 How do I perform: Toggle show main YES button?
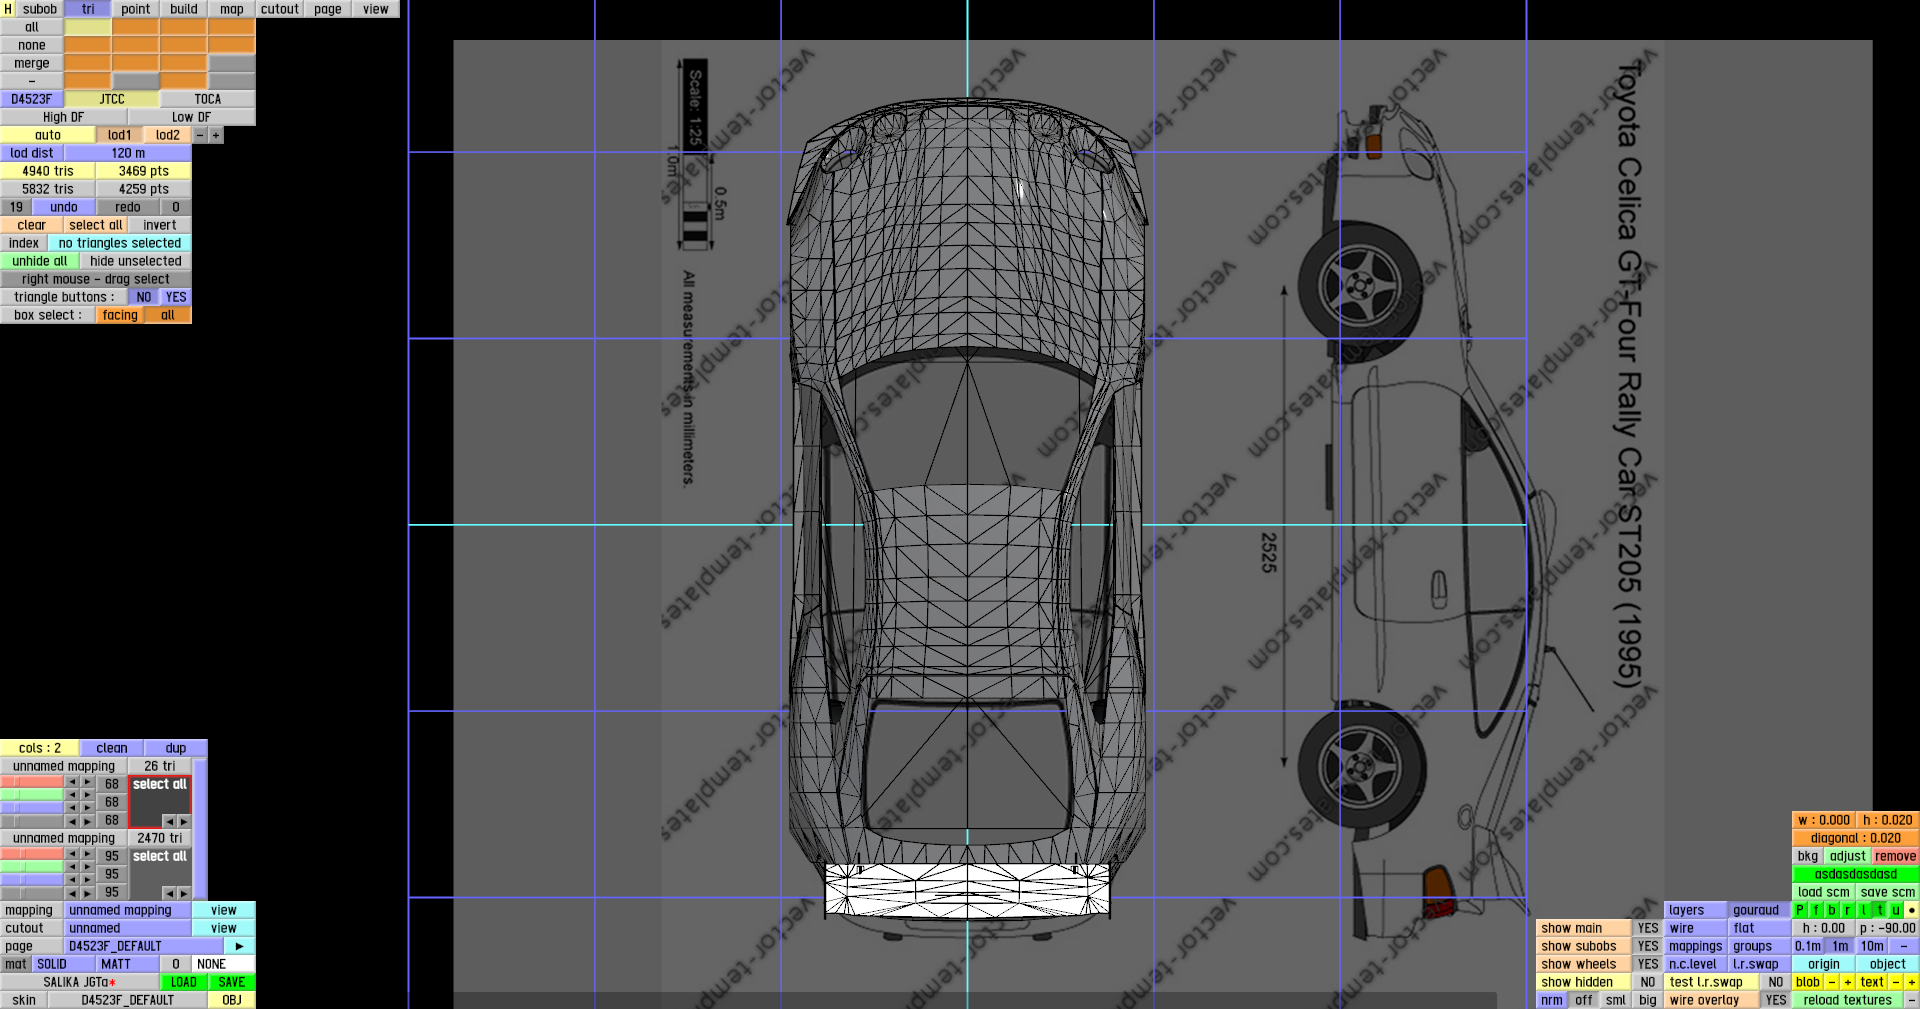(1648, 928)
